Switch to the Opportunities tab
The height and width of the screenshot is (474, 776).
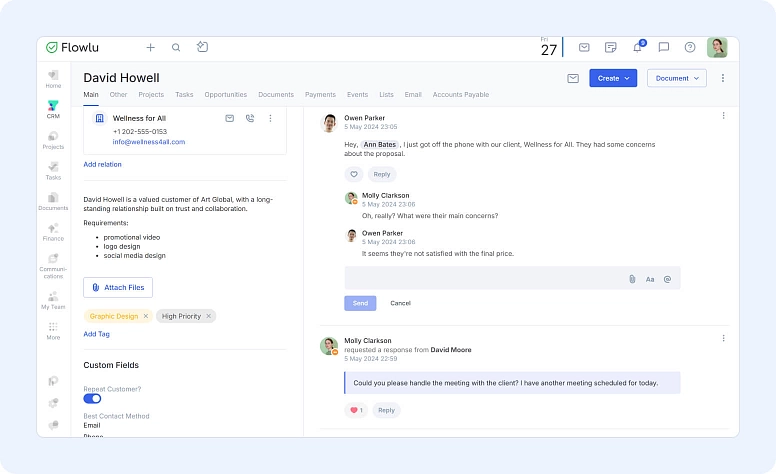225,95
